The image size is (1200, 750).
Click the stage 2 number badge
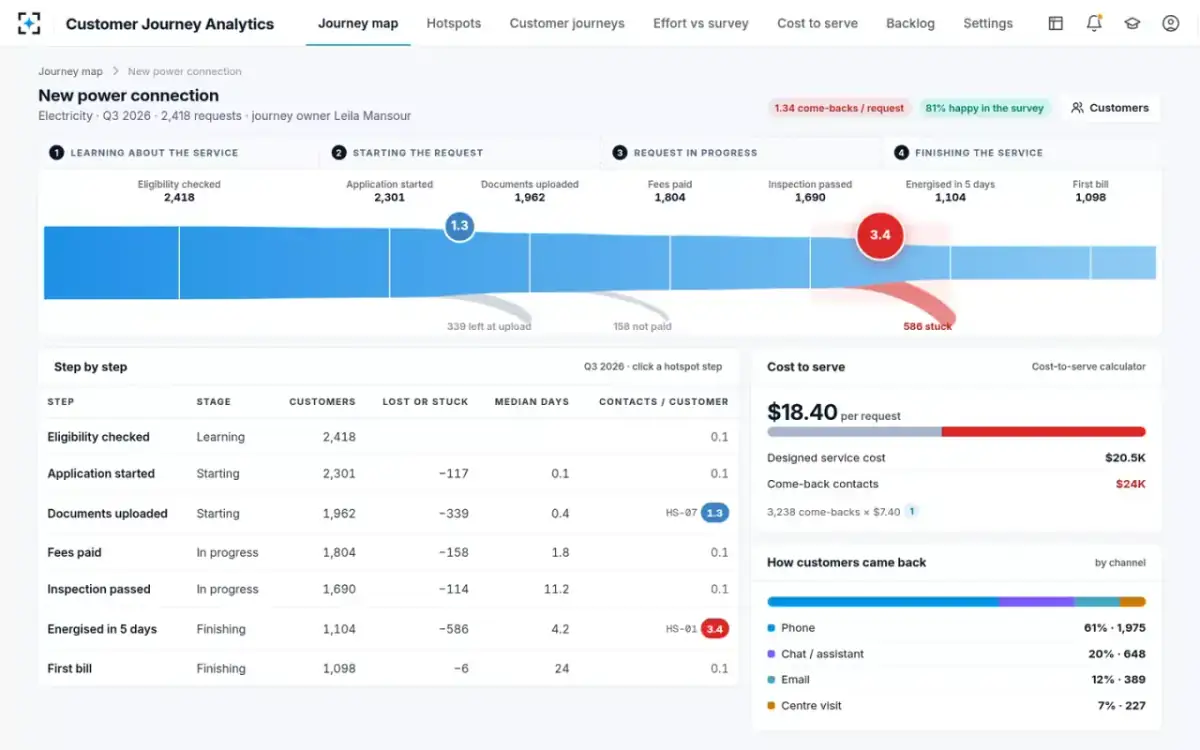339,153
